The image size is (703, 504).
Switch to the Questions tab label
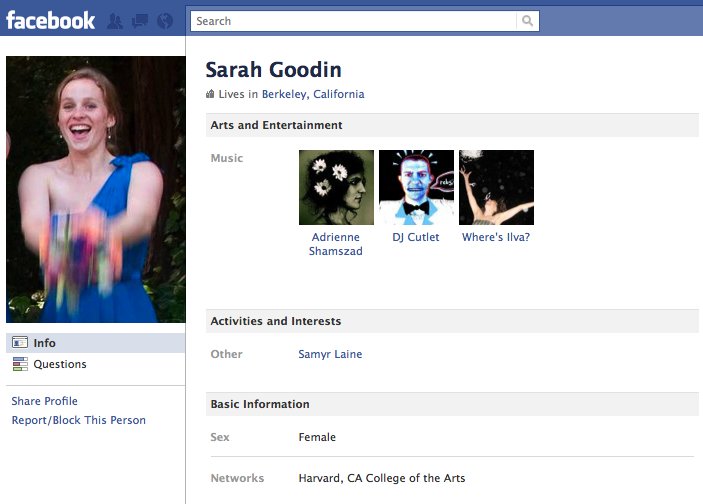click(x=60, y=364)
